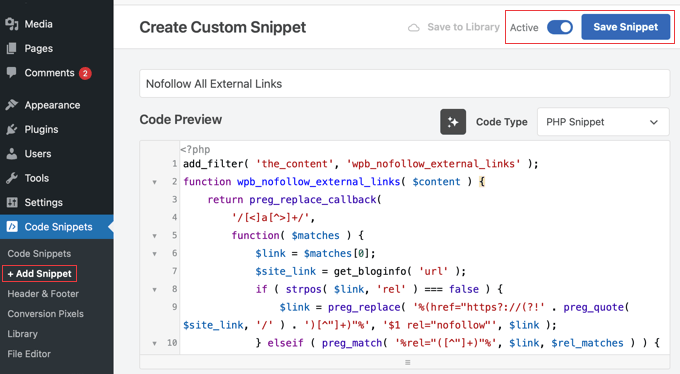Open Library submenu link
Image resolution: width=680 pixels, height=374 pixels.
pyautogui.click(x=23, y=334)
